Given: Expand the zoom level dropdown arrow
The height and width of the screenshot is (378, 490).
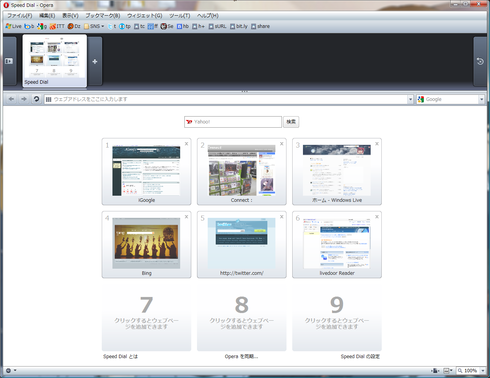Looking at the screenshot, I should [482, 370].
